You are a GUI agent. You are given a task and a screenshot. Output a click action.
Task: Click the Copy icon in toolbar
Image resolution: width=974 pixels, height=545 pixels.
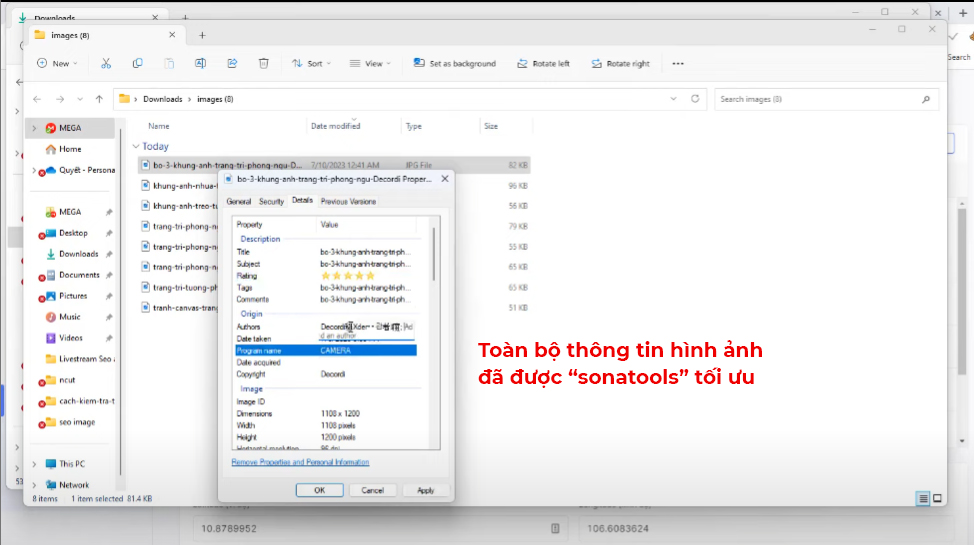coord(138,63)
